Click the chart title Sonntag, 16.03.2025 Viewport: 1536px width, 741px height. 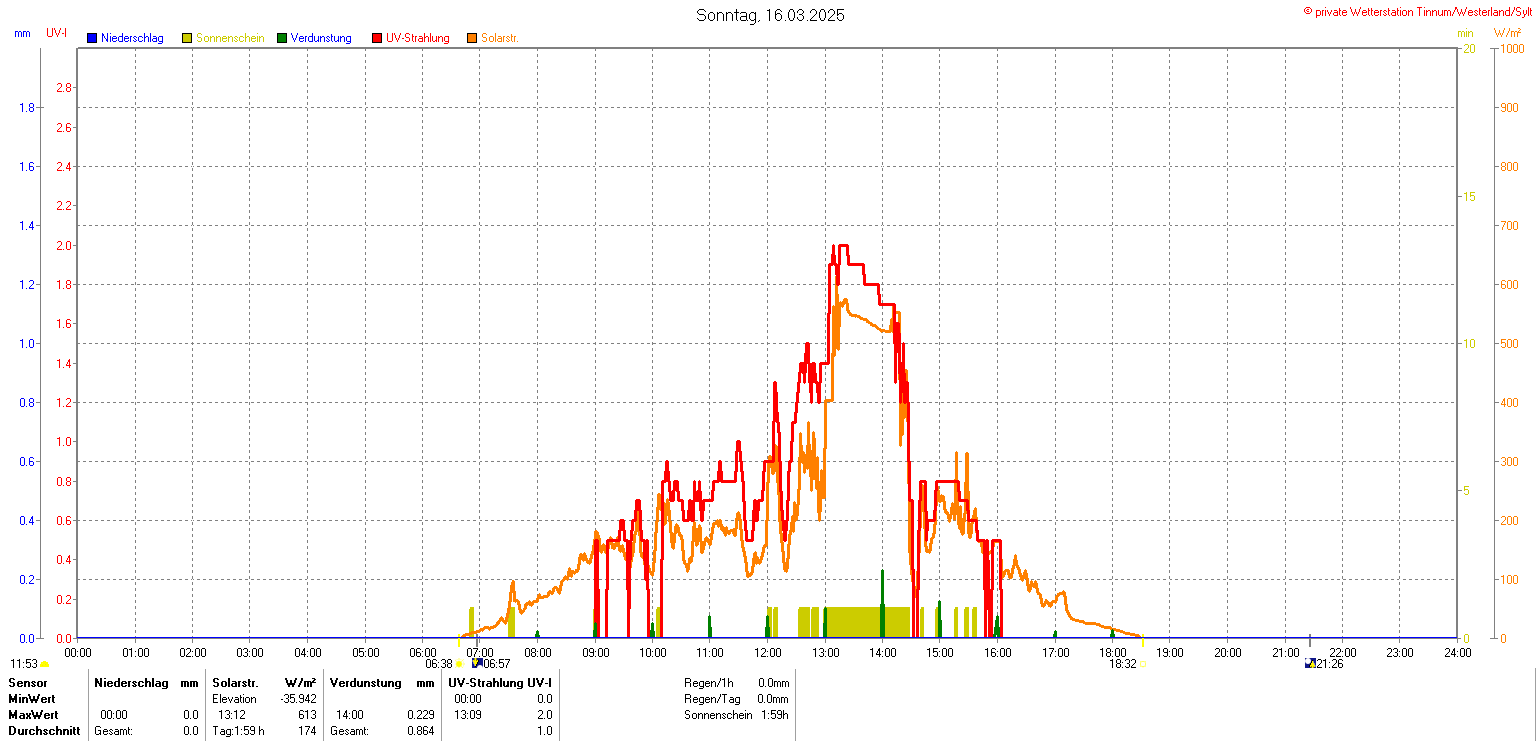pos(770,15)
